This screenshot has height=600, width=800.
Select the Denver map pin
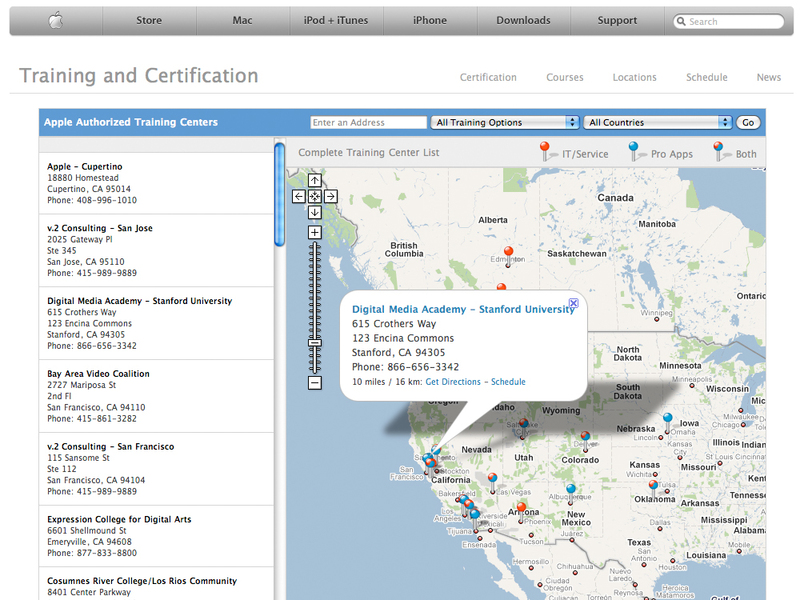point(585,440)
